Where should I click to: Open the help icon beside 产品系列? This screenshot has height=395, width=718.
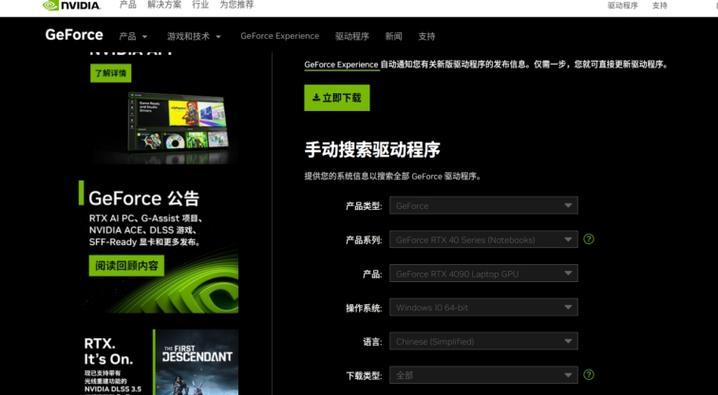pos(589,239)
